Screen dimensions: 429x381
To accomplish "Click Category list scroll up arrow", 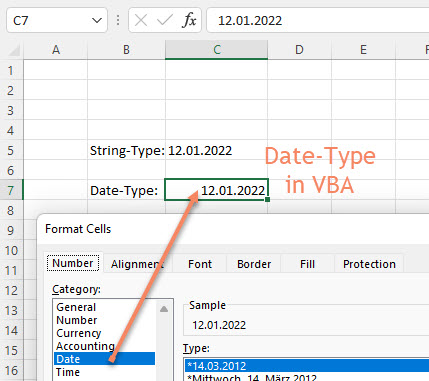I will click(164, 309).
